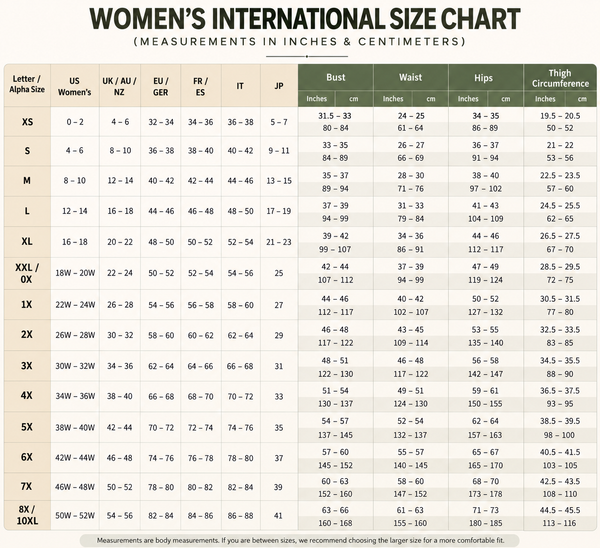Click FR size "50 – 52" in XL row
The image size is (600, 548).
(x=201, y=242)
